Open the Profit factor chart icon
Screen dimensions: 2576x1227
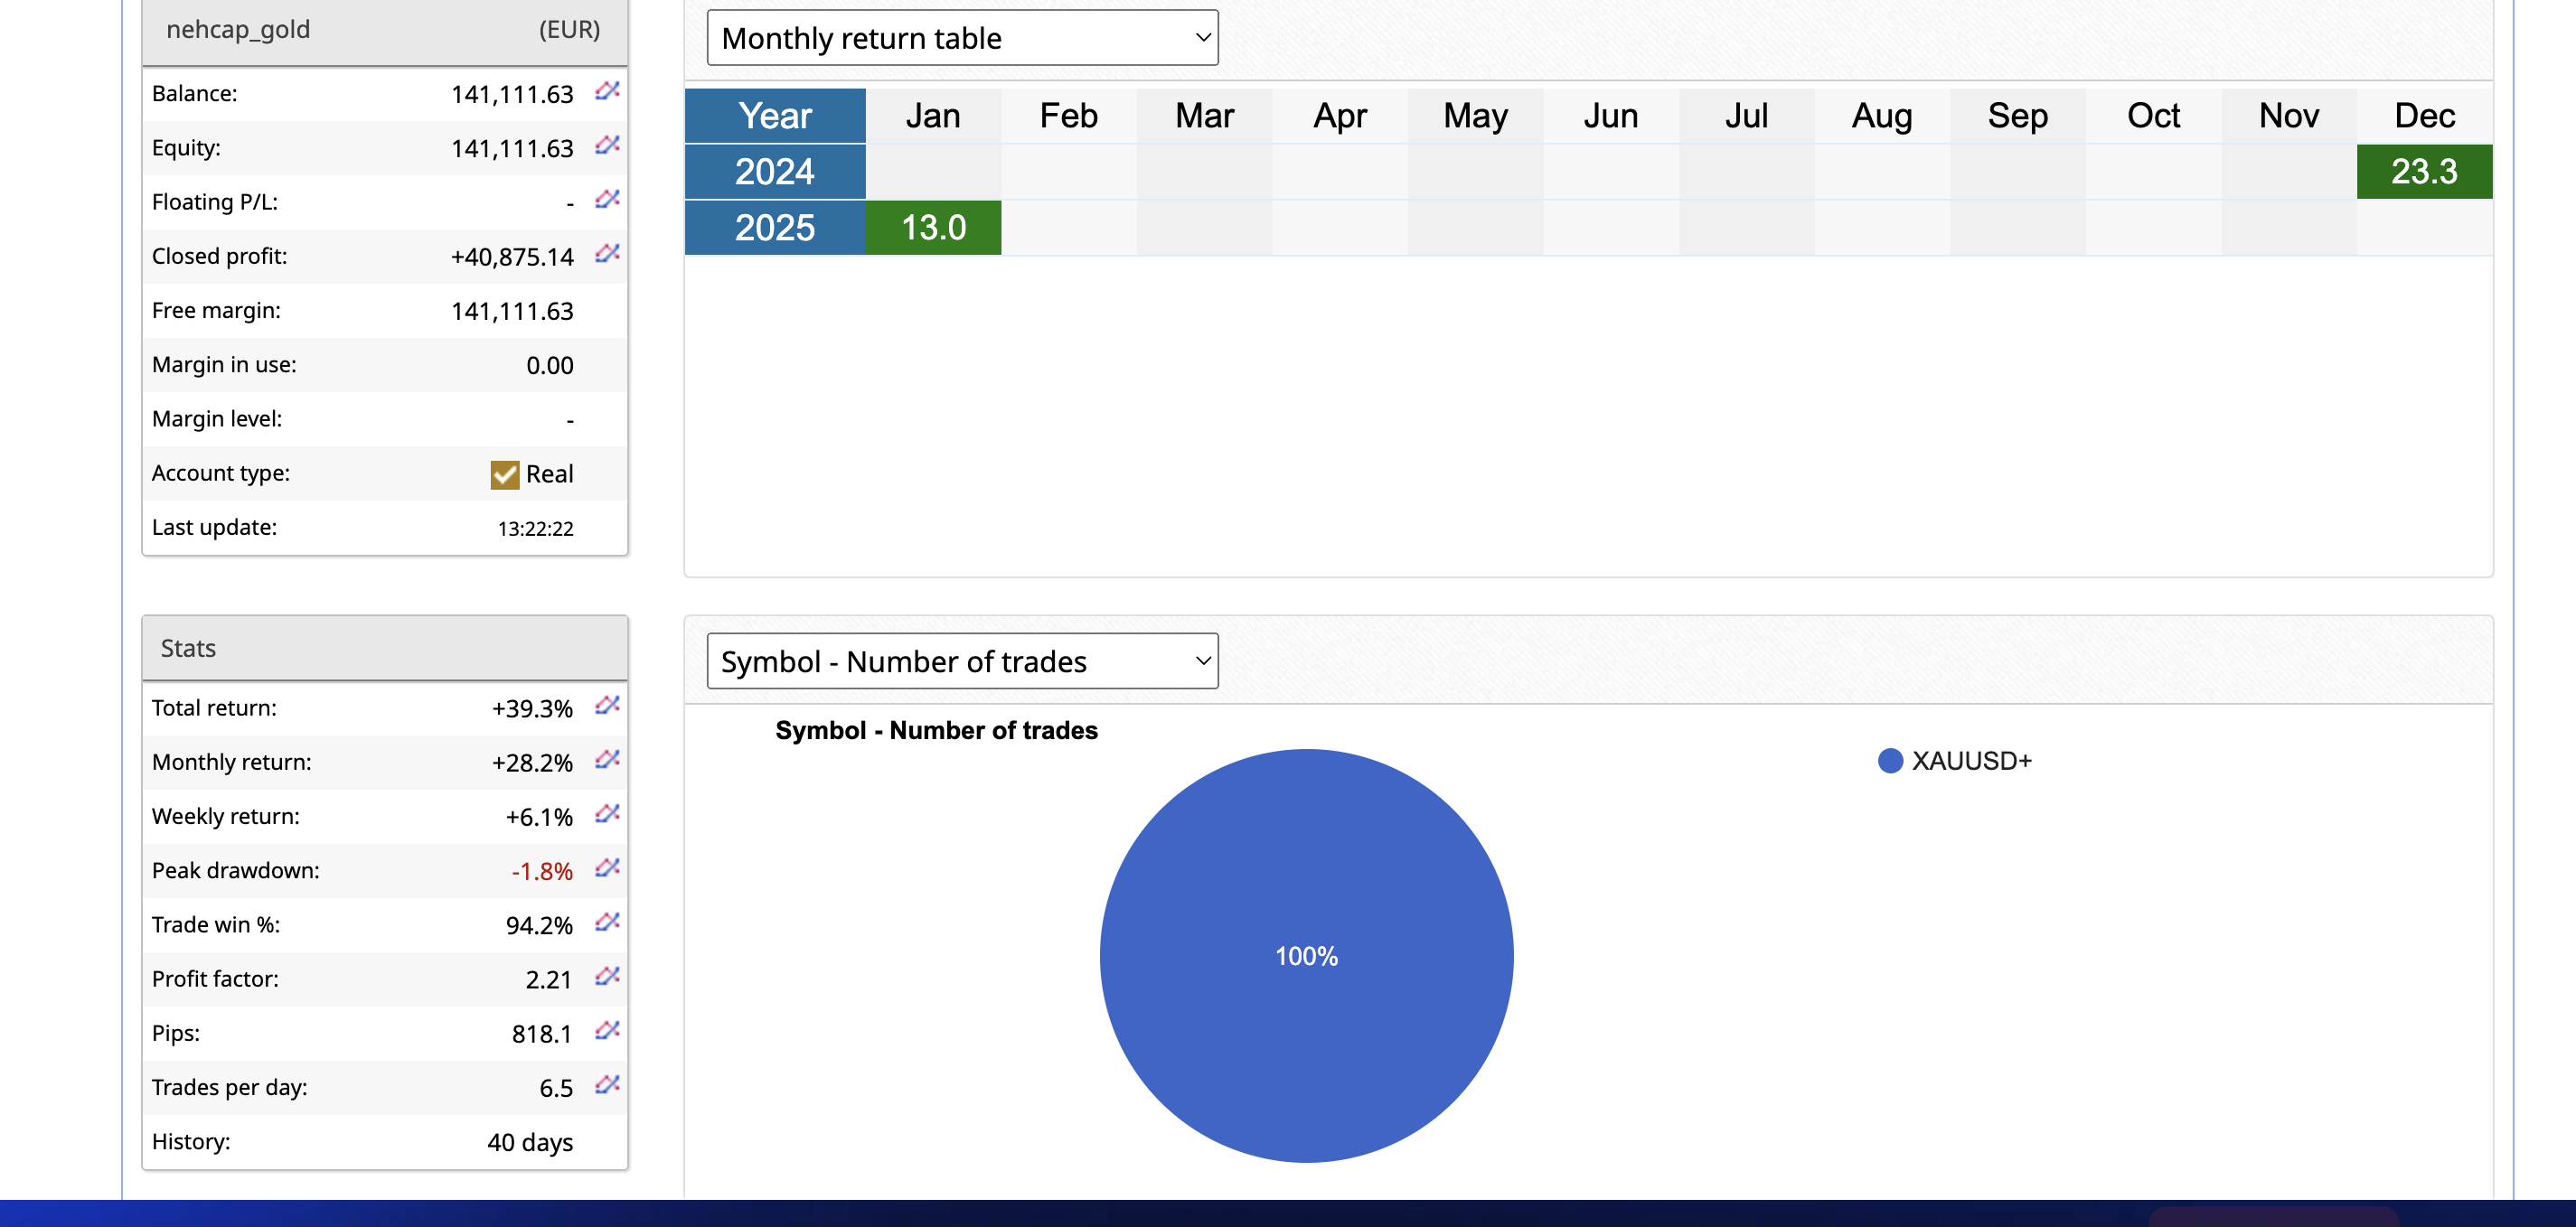pos(607,975)
